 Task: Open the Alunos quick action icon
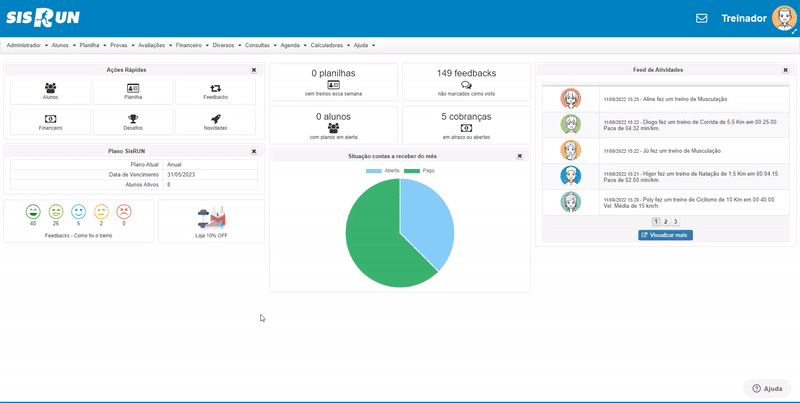51,88
